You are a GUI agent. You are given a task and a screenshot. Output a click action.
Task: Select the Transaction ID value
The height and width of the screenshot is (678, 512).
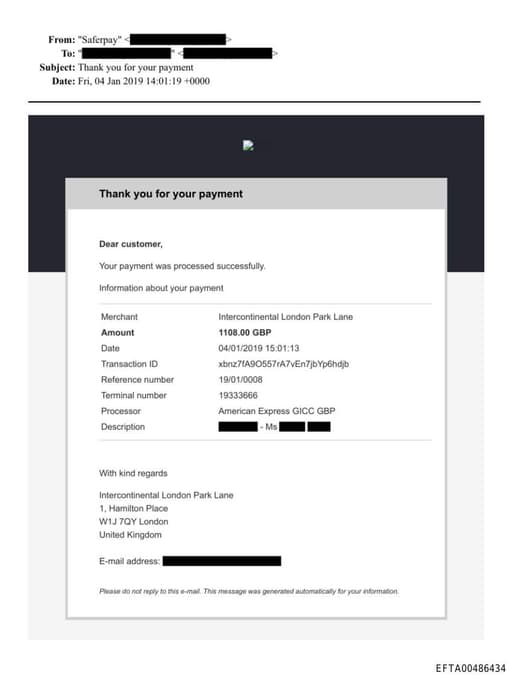[x=284, y=364]
